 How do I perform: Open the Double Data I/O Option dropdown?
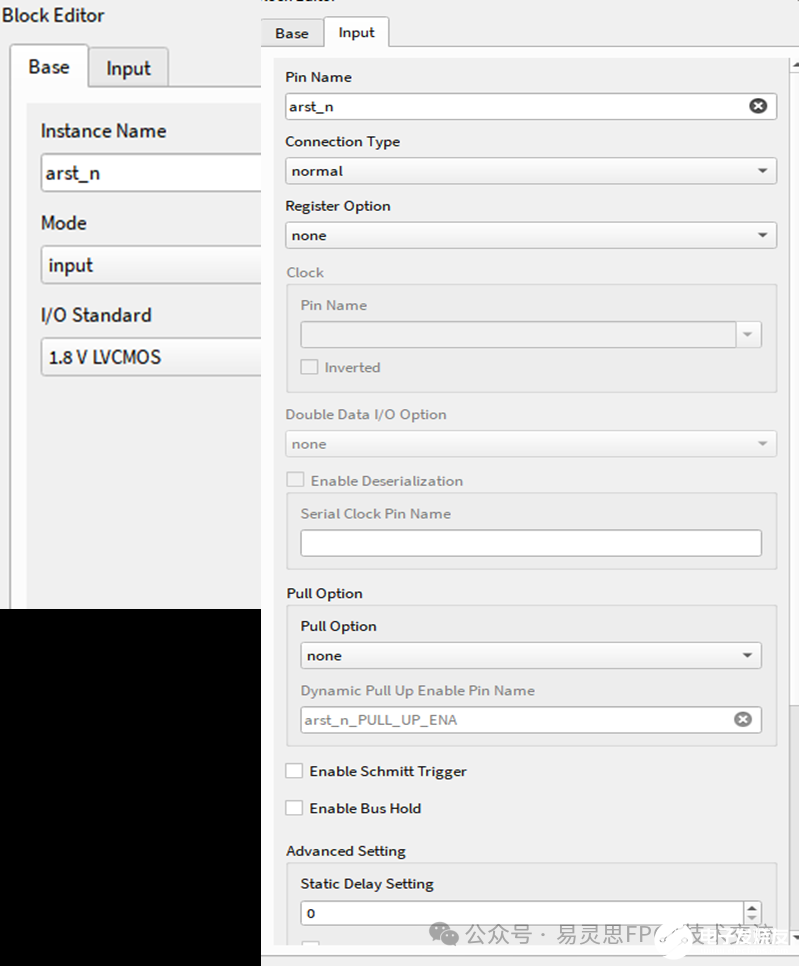tap(531, 443)
